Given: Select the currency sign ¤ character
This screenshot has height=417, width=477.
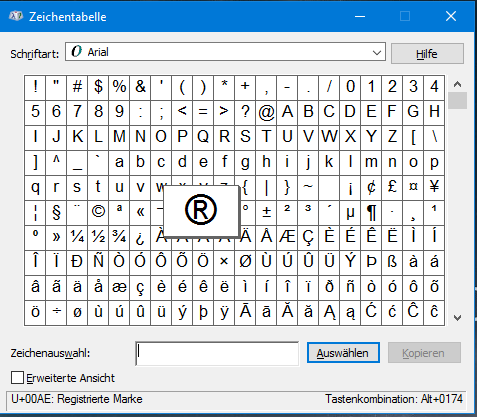Looking at the screenshot, I should pos(413,188).
